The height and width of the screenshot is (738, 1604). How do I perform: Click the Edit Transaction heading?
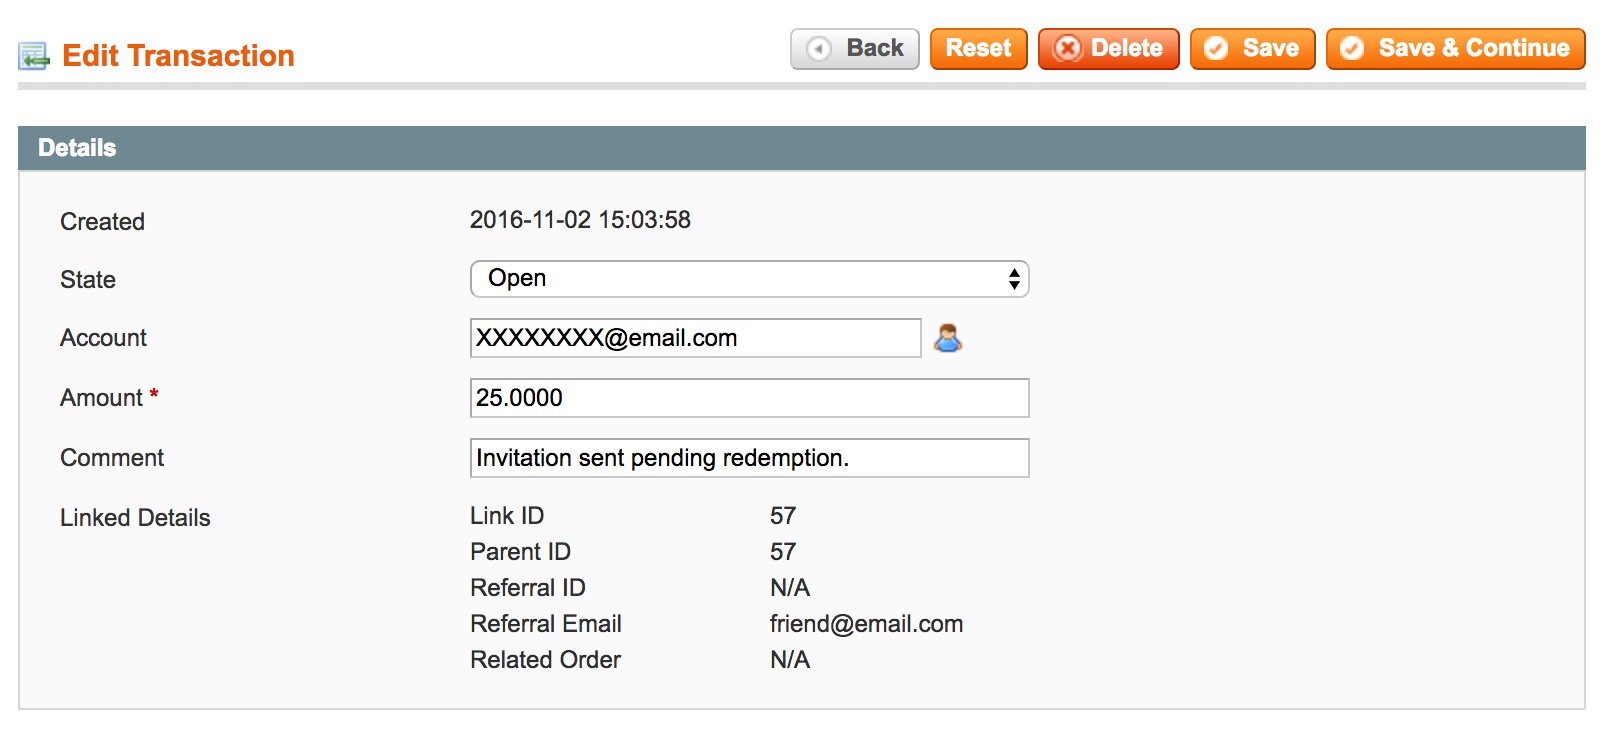178,56
